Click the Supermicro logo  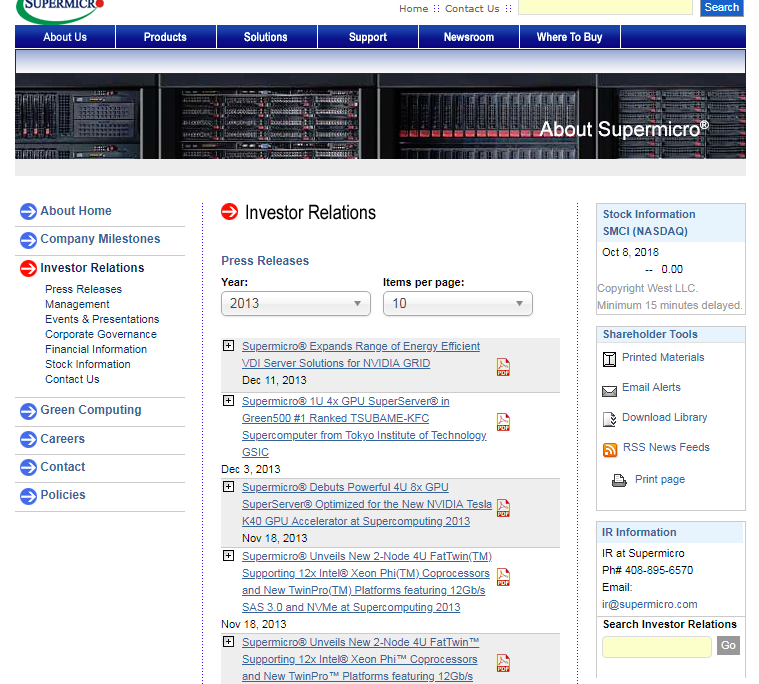pyautogui.click(x=60, y=10)
